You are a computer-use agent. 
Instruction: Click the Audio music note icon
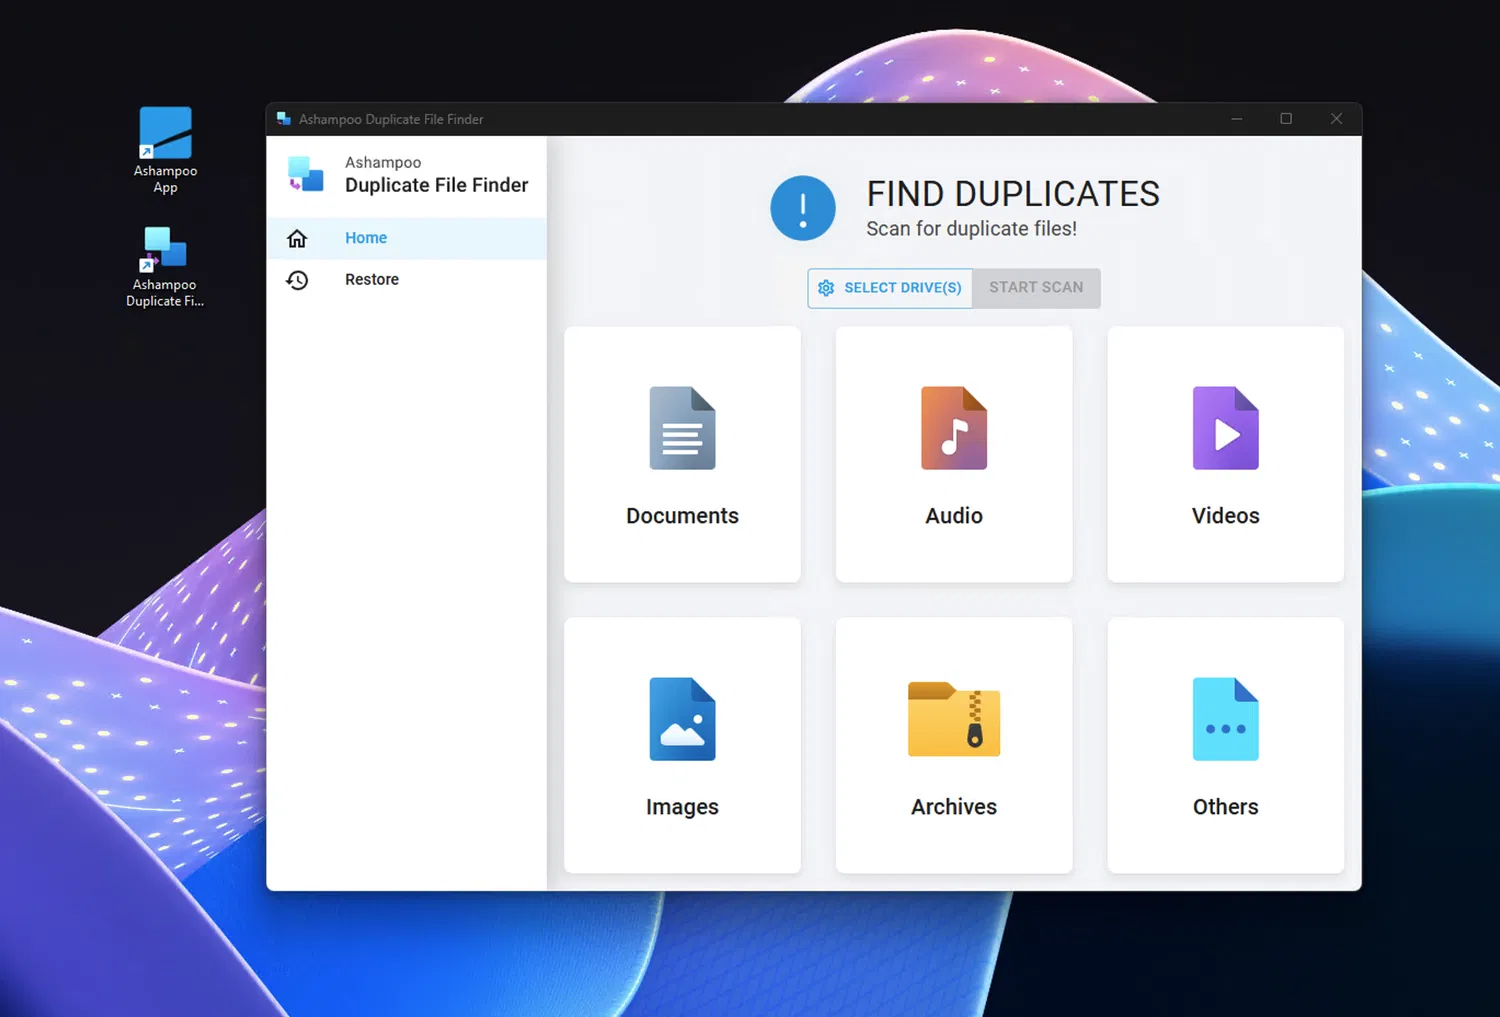tap(954, 428)
